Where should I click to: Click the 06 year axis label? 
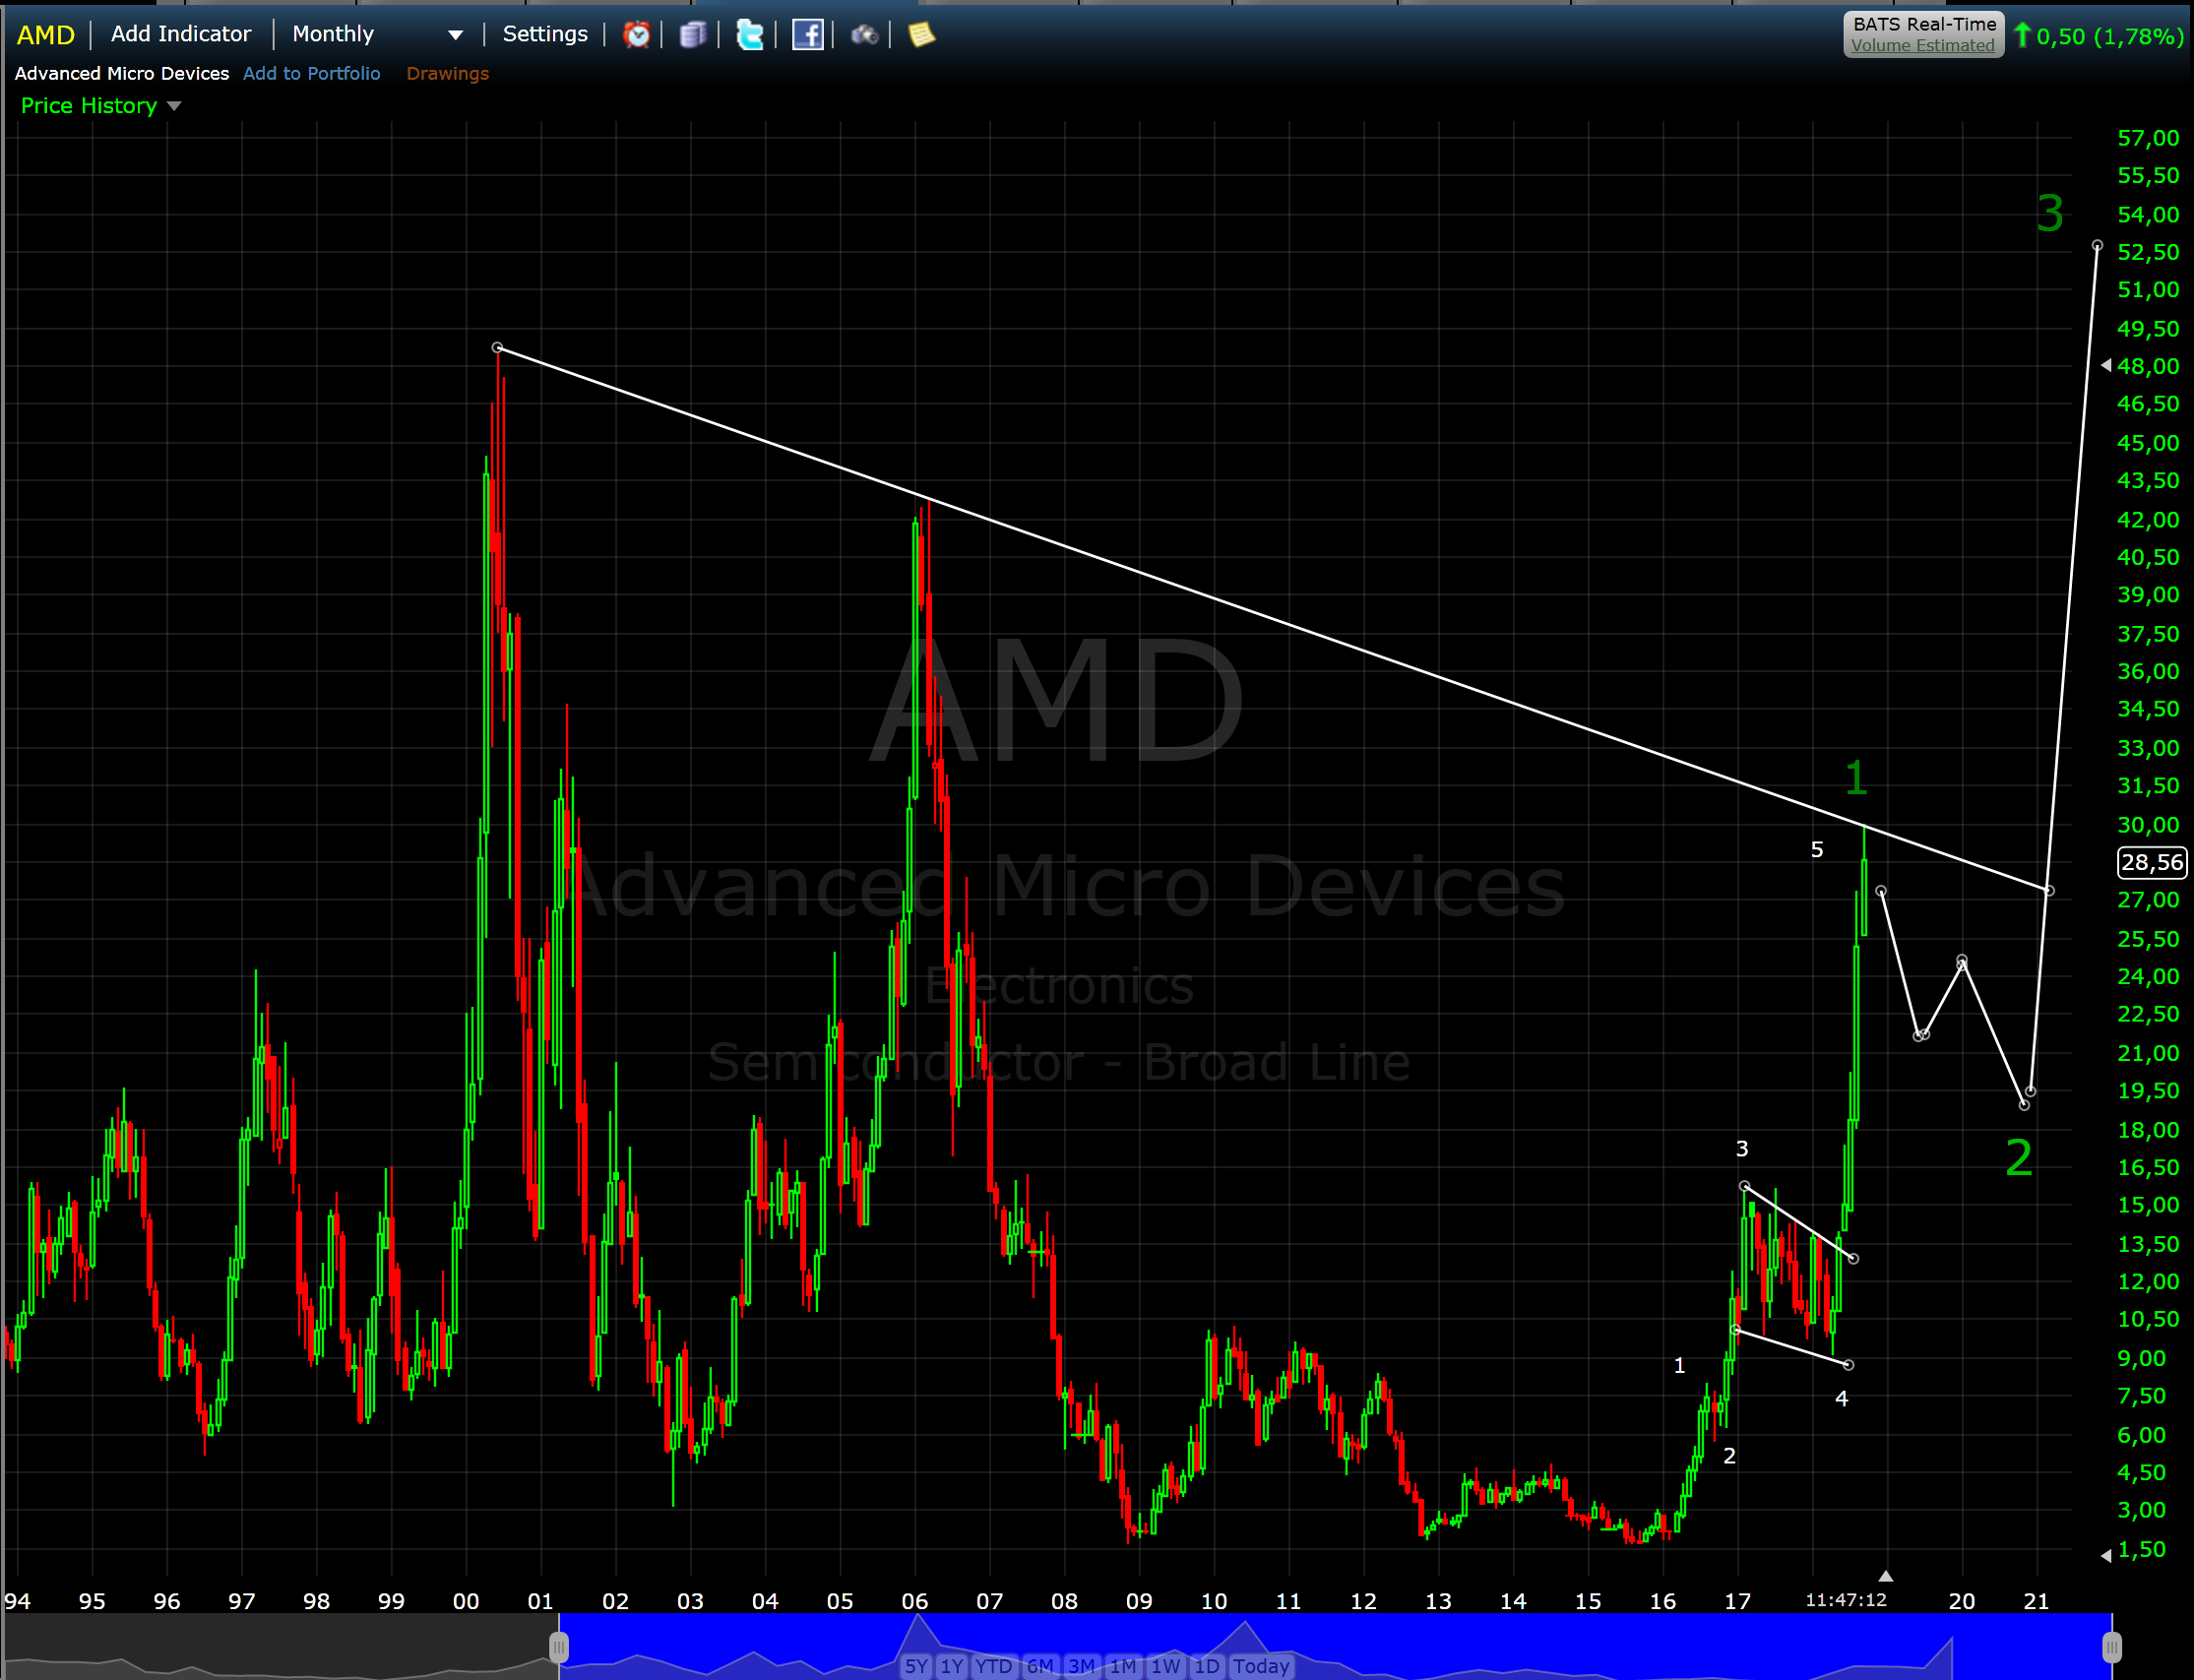click(x=914, y=1601)
